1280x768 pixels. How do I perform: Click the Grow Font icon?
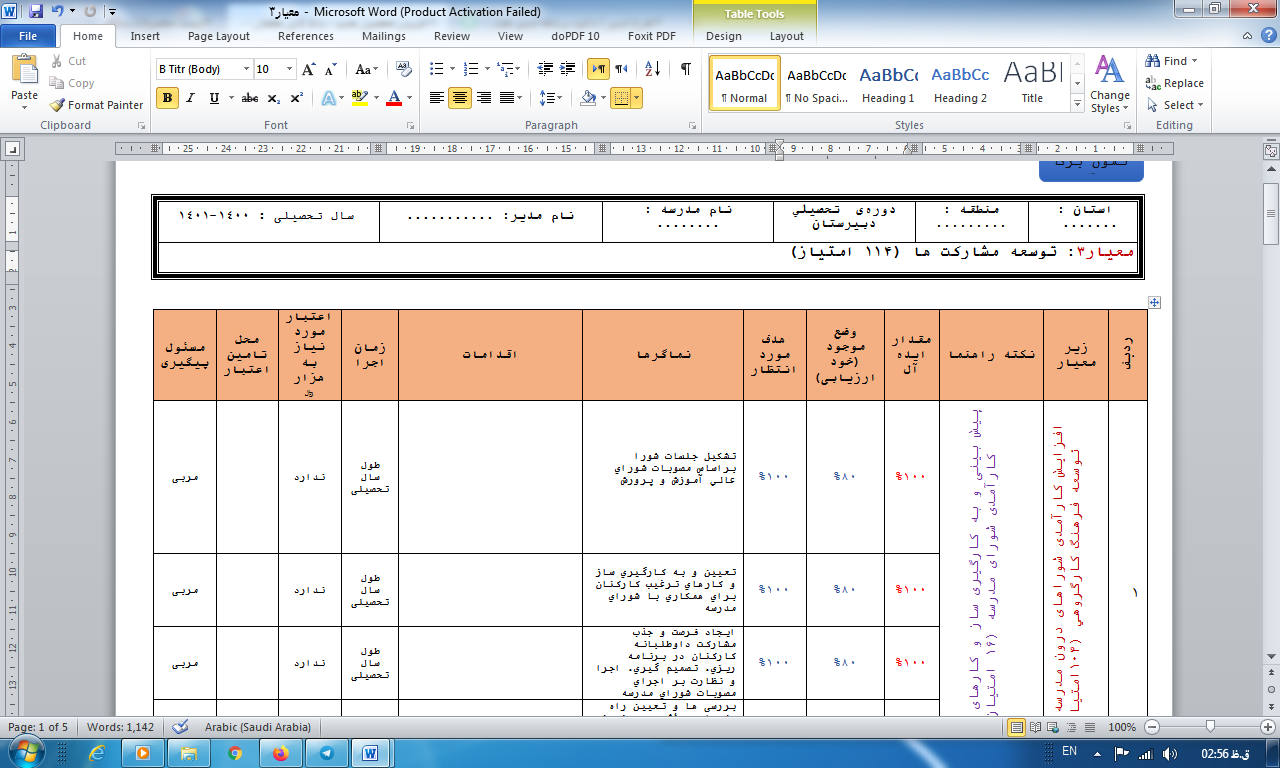pyautogui.click(x=308, y=69)
